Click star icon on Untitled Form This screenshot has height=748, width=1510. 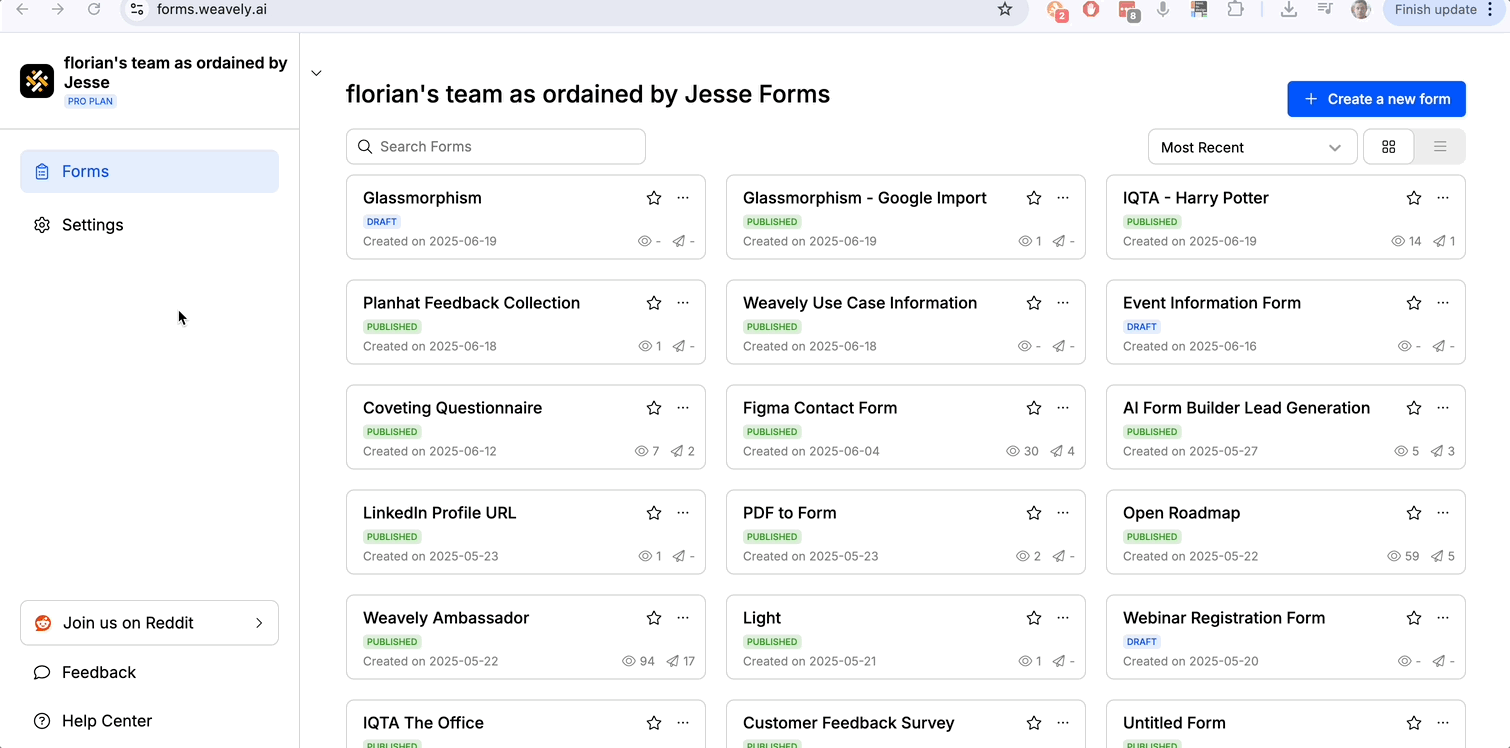coord(1414,723)
